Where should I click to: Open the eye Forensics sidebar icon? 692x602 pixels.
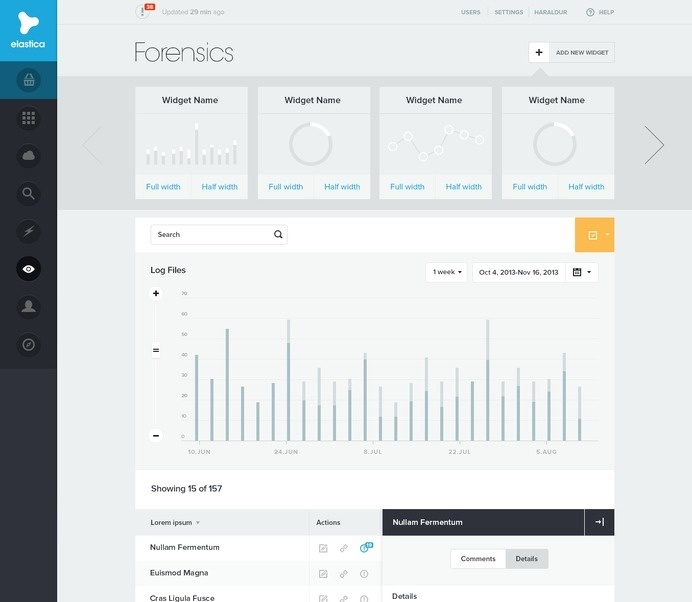(29, 269)
